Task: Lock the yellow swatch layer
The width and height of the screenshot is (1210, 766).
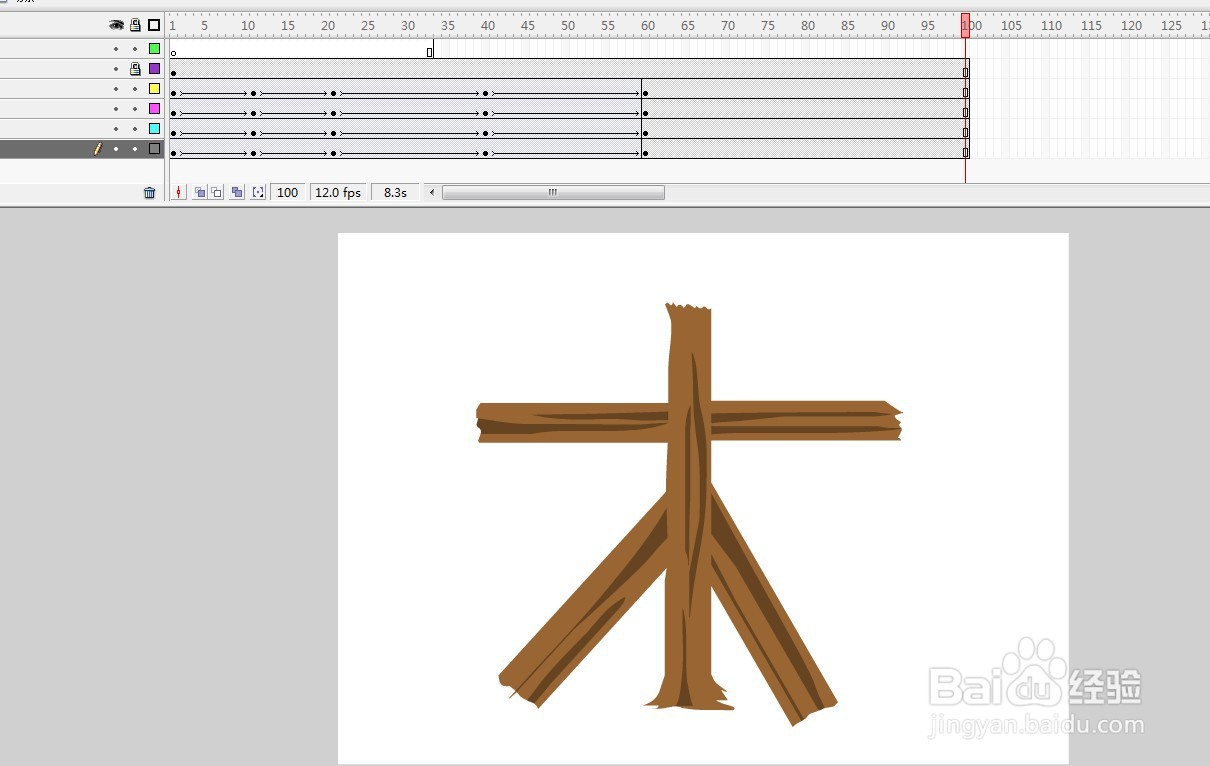Action: 135,89
